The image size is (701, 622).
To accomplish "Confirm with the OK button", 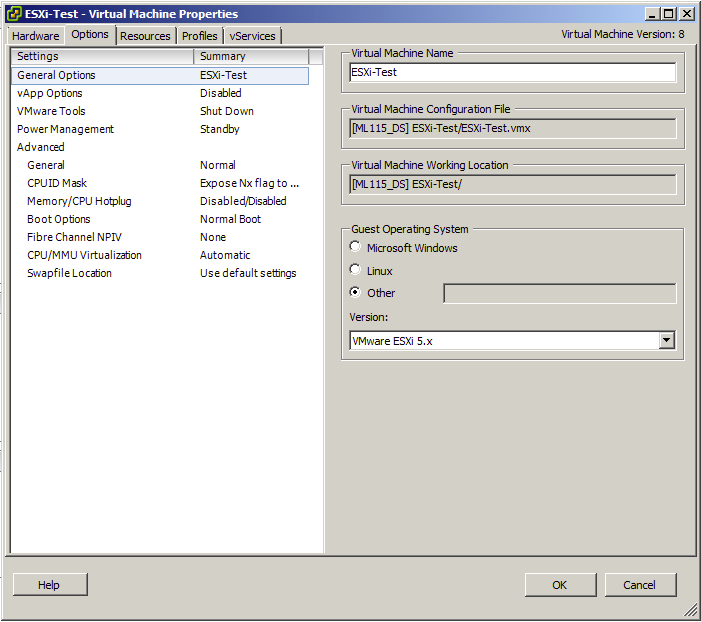I will coord(561,585).
